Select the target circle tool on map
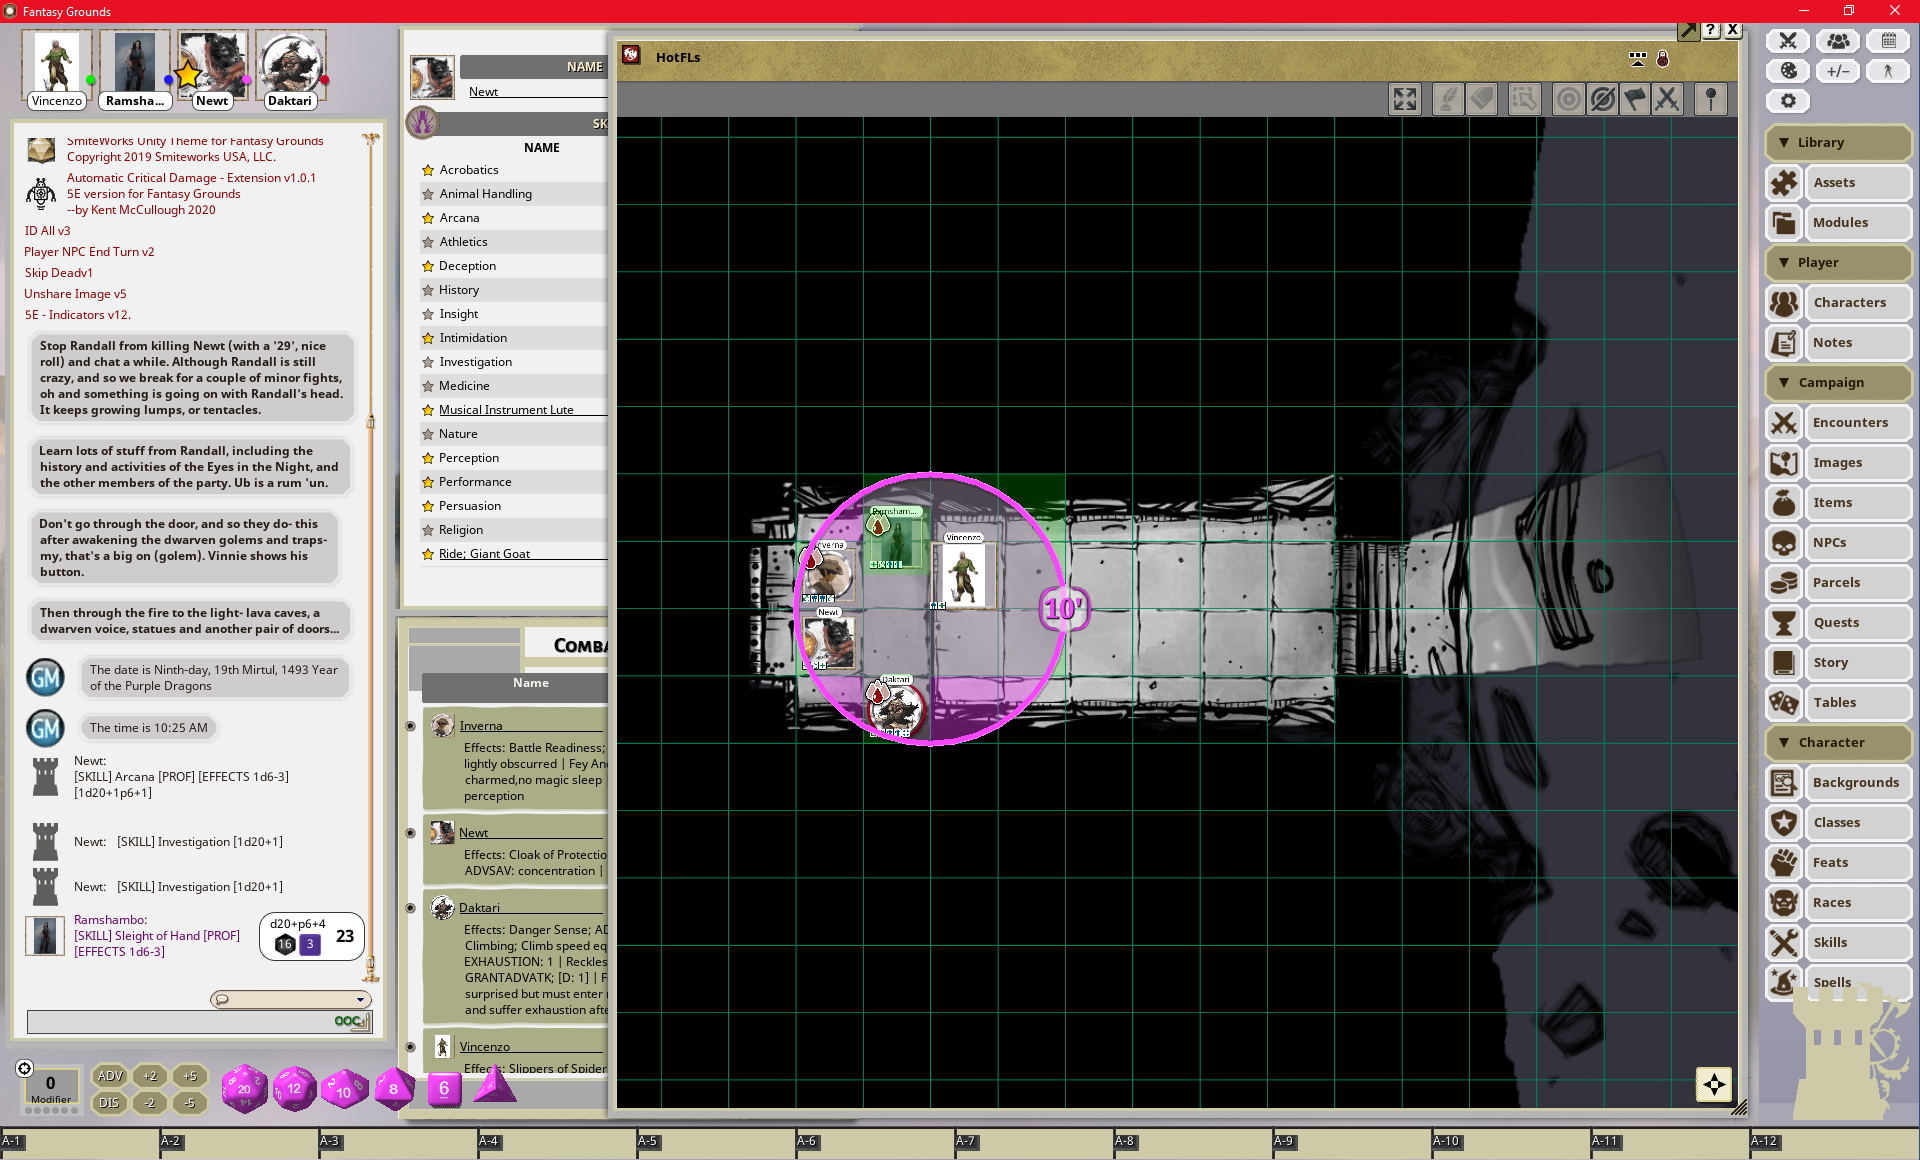The width and height of the screenshot is (1920, 1160). 1568,99
